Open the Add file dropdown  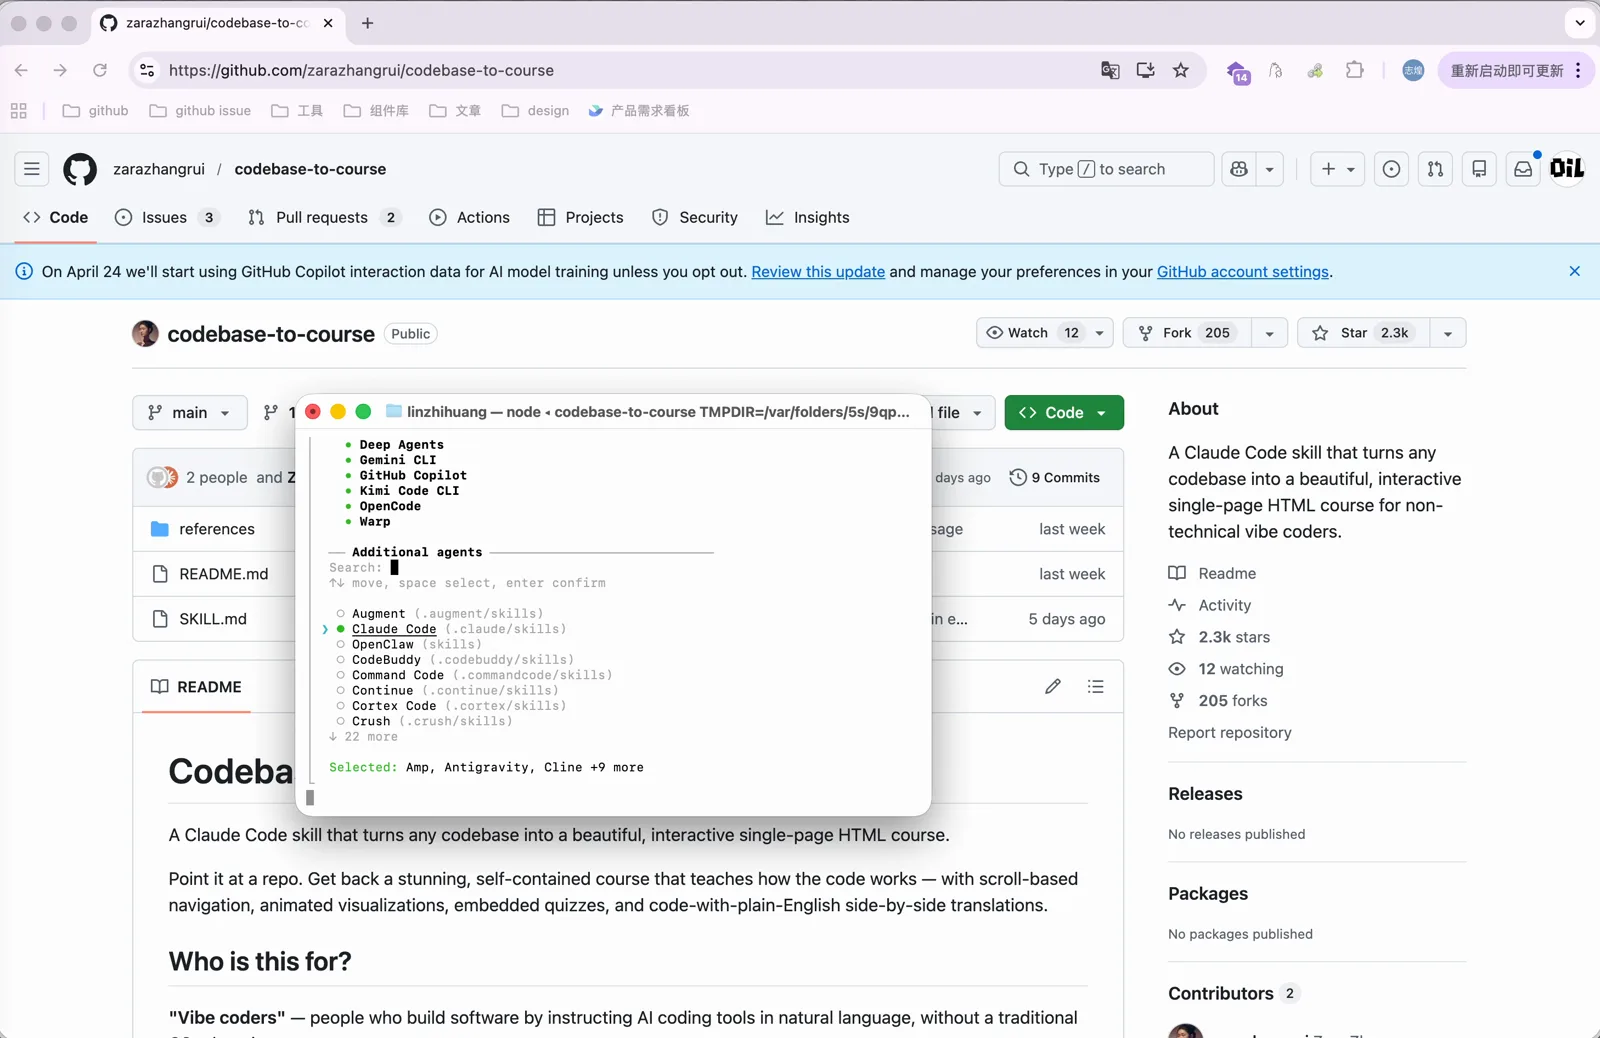[960, 413]
